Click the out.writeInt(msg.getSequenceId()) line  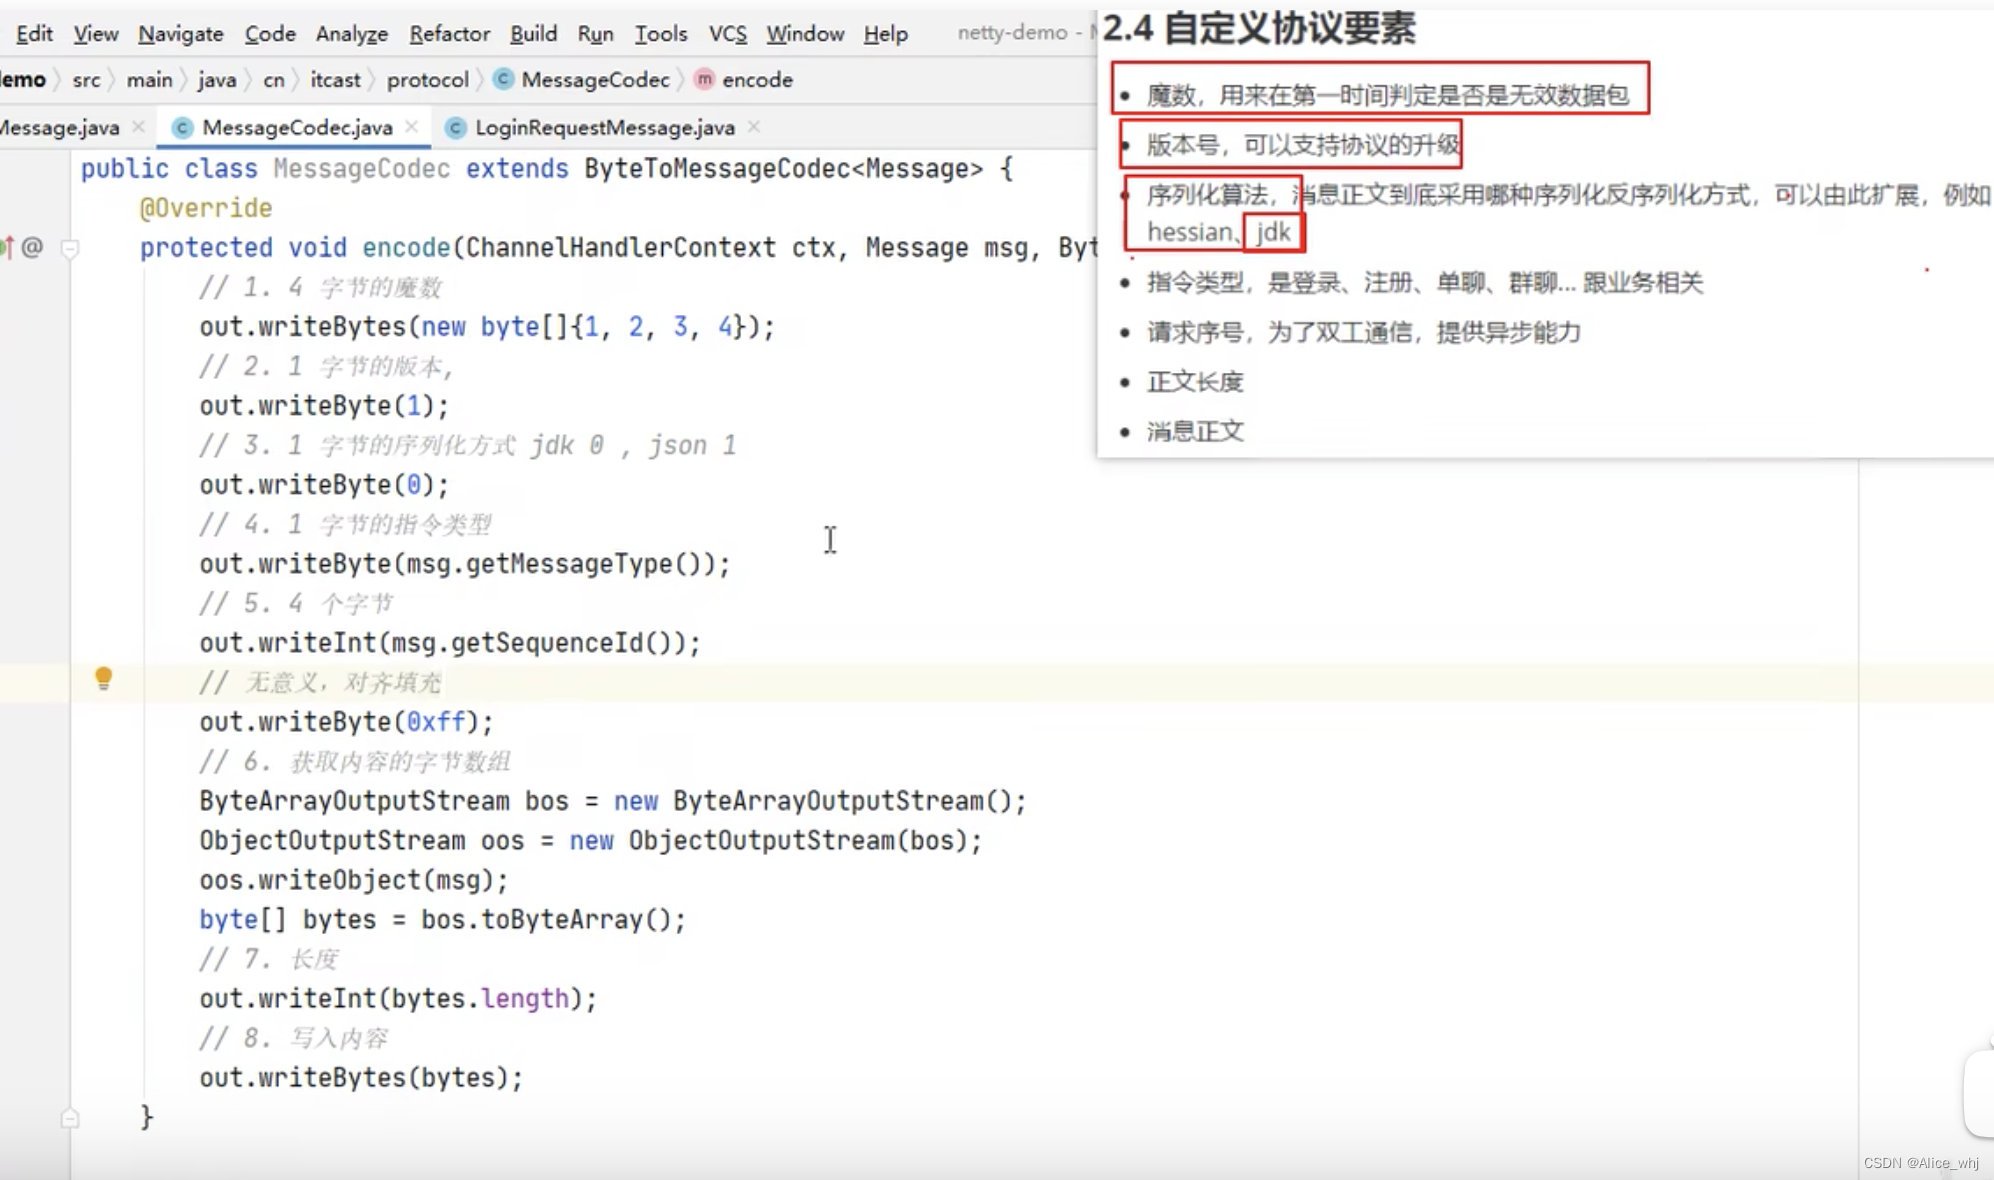click(x=450, y=643)
